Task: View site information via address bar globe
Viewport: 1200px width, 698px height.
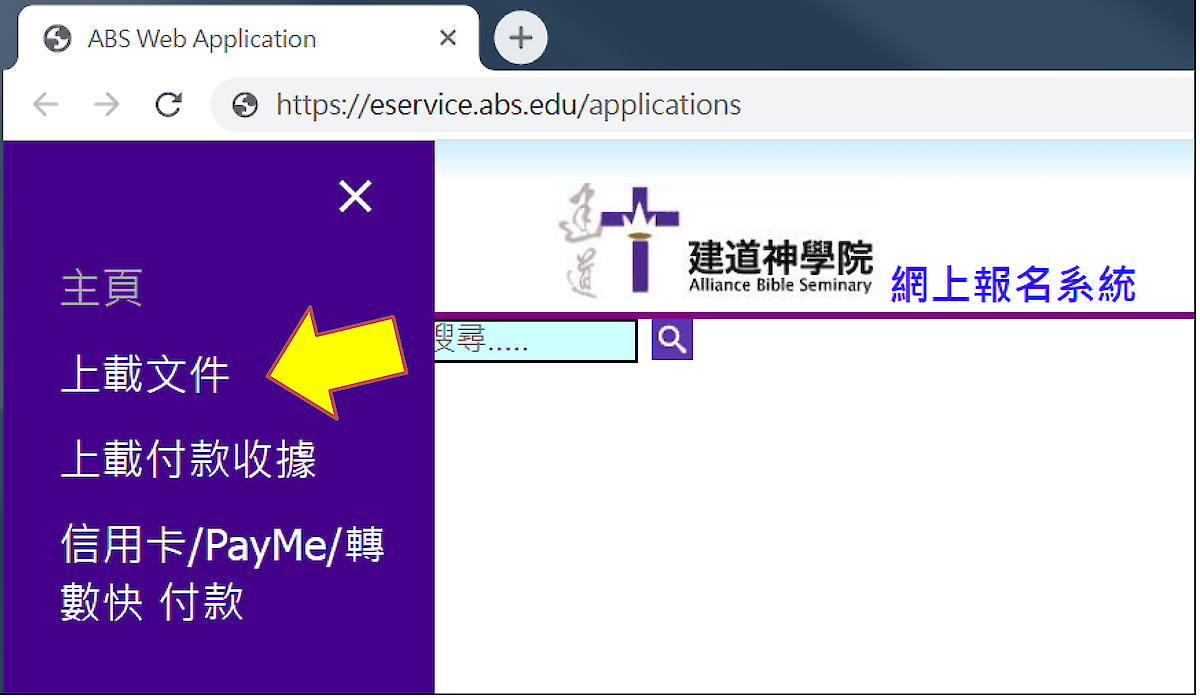Action: click(245, 104)
